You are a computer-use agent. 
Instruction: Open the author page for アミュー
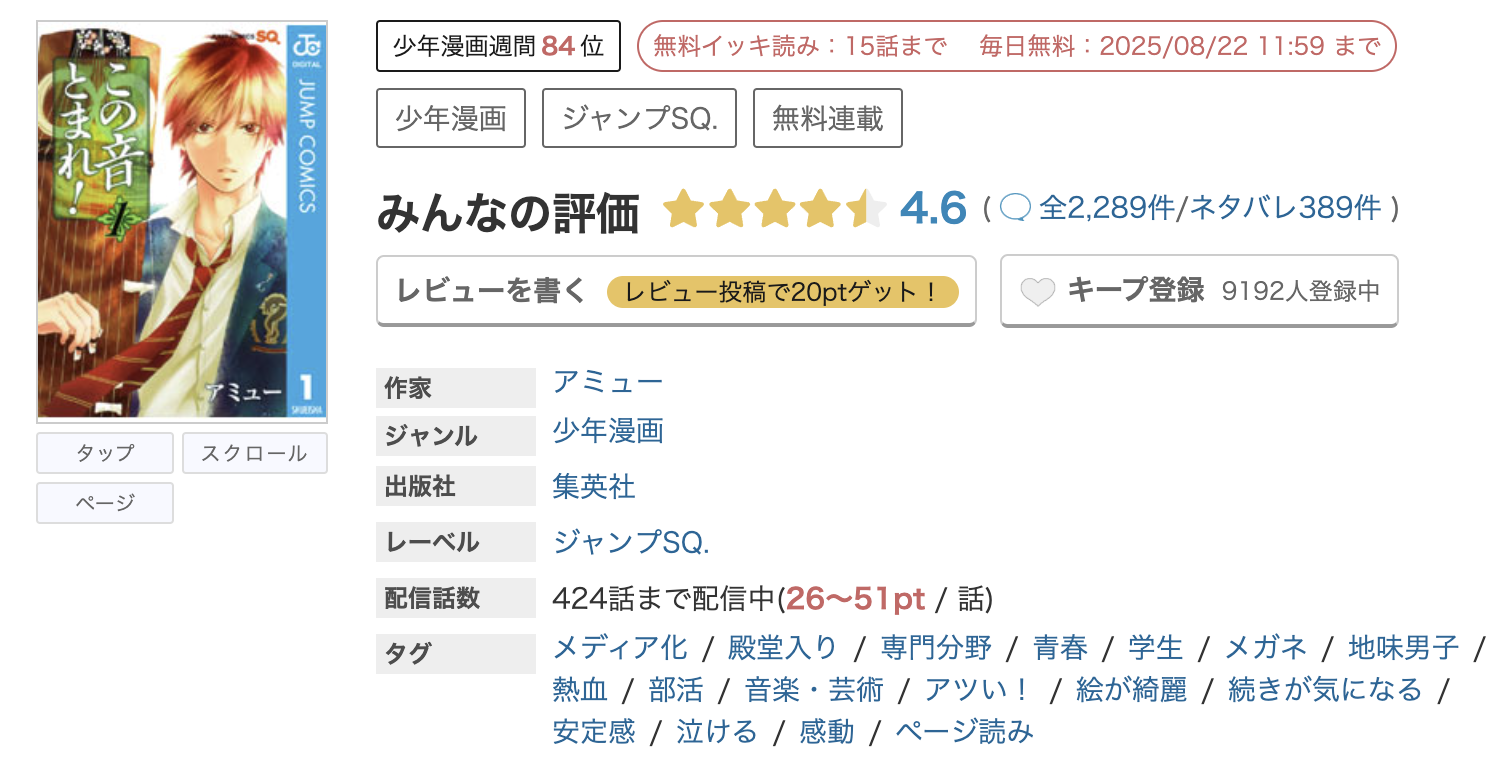pyautogui.click(x=607, y=382)
